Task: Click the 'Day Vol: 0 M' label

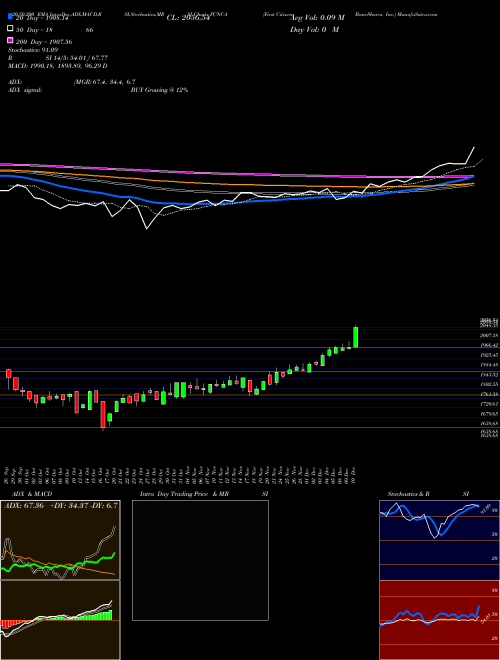Action: 314,29
